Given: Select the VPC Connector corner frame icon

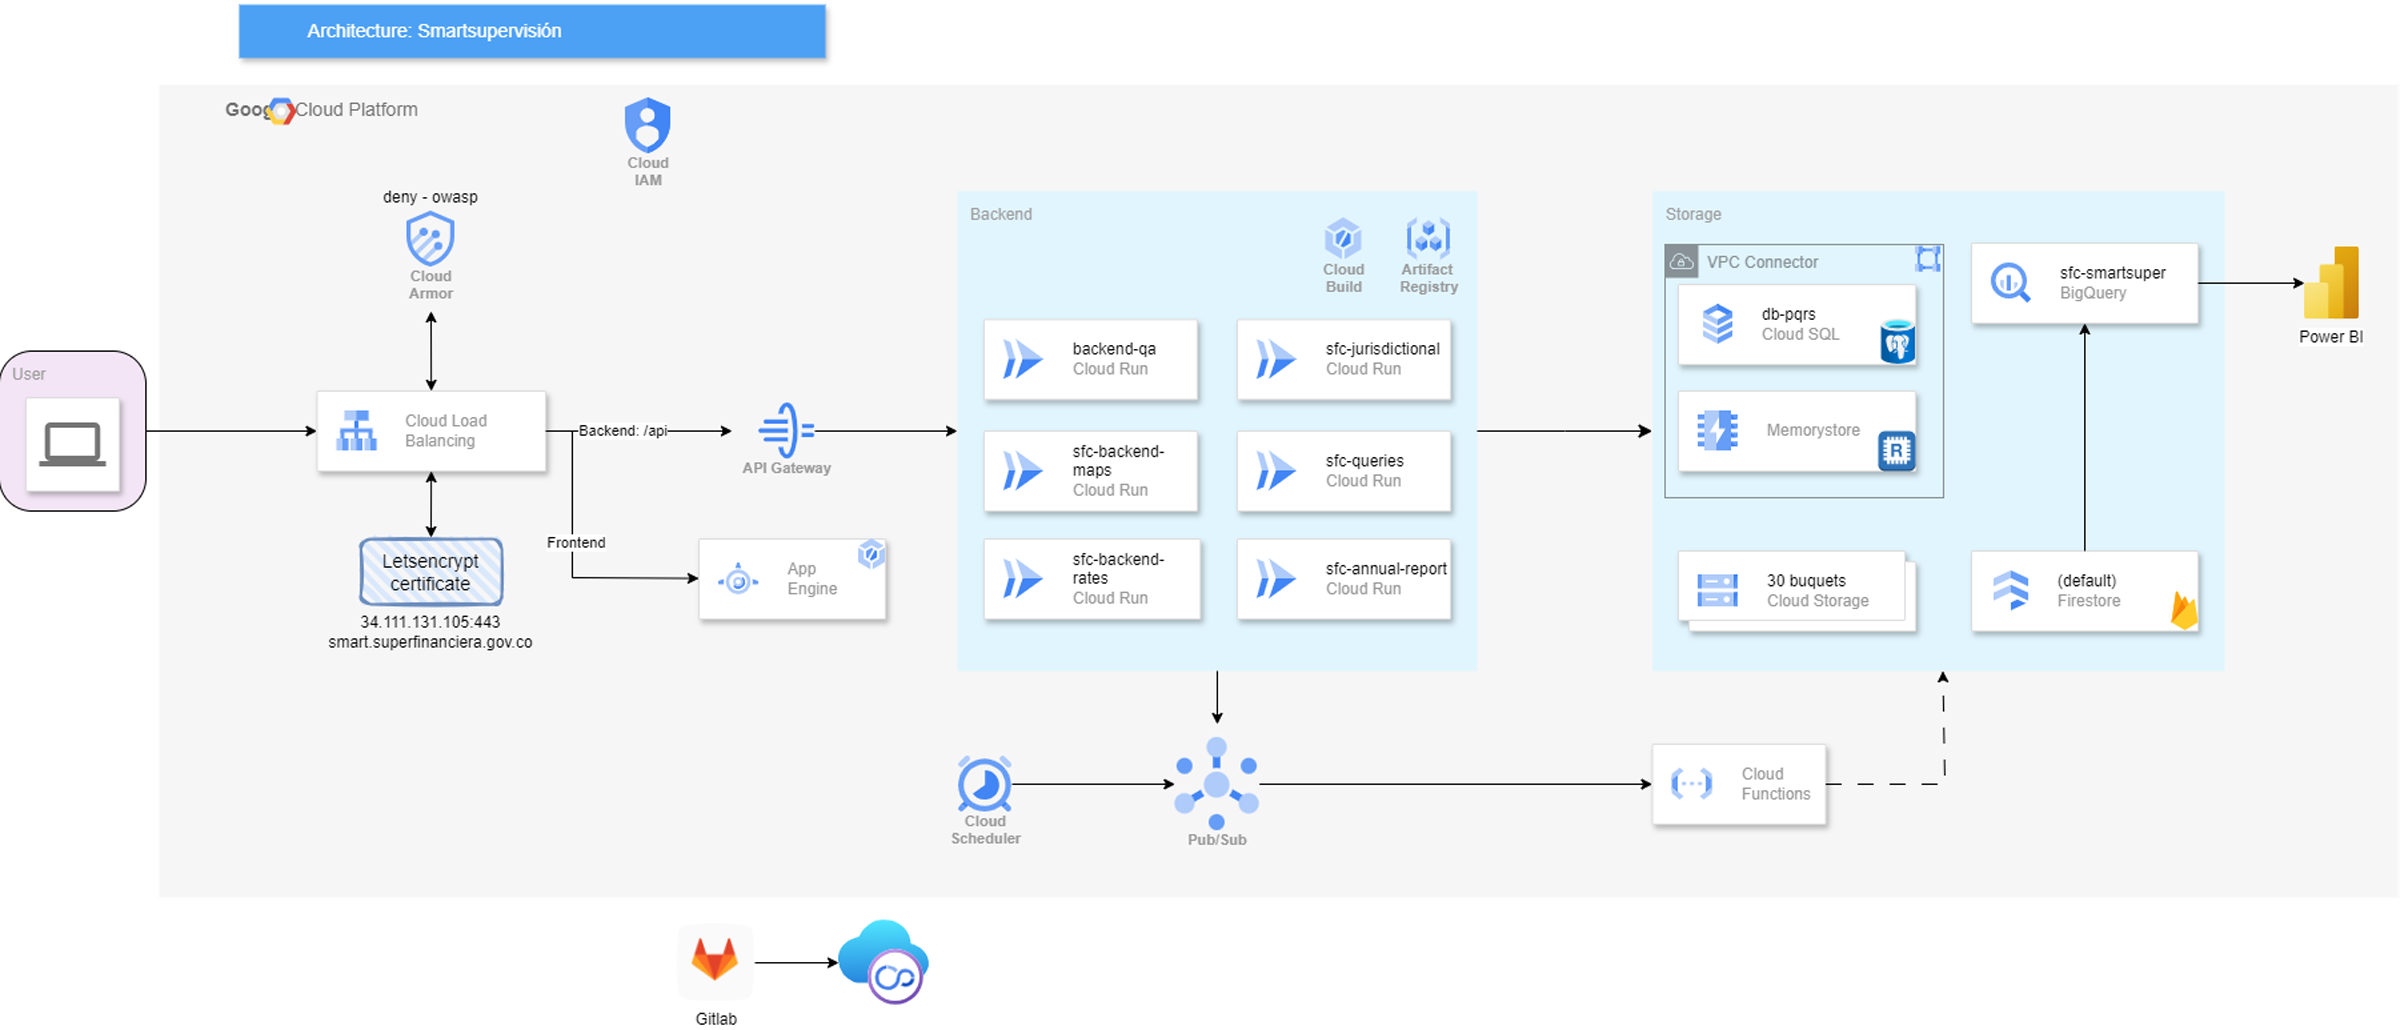Looking at the screenshot, I should (x=1929, y=259).
